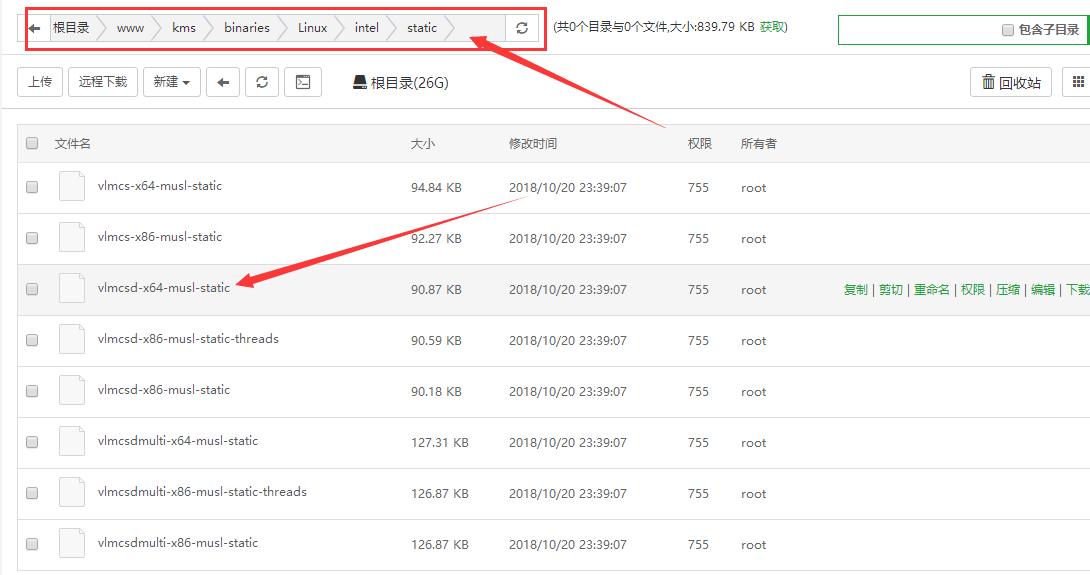Open file name vlmcsdmulti-x86-musl-static
Screen dimensions: 1090x575
click(x=178, y=542)
